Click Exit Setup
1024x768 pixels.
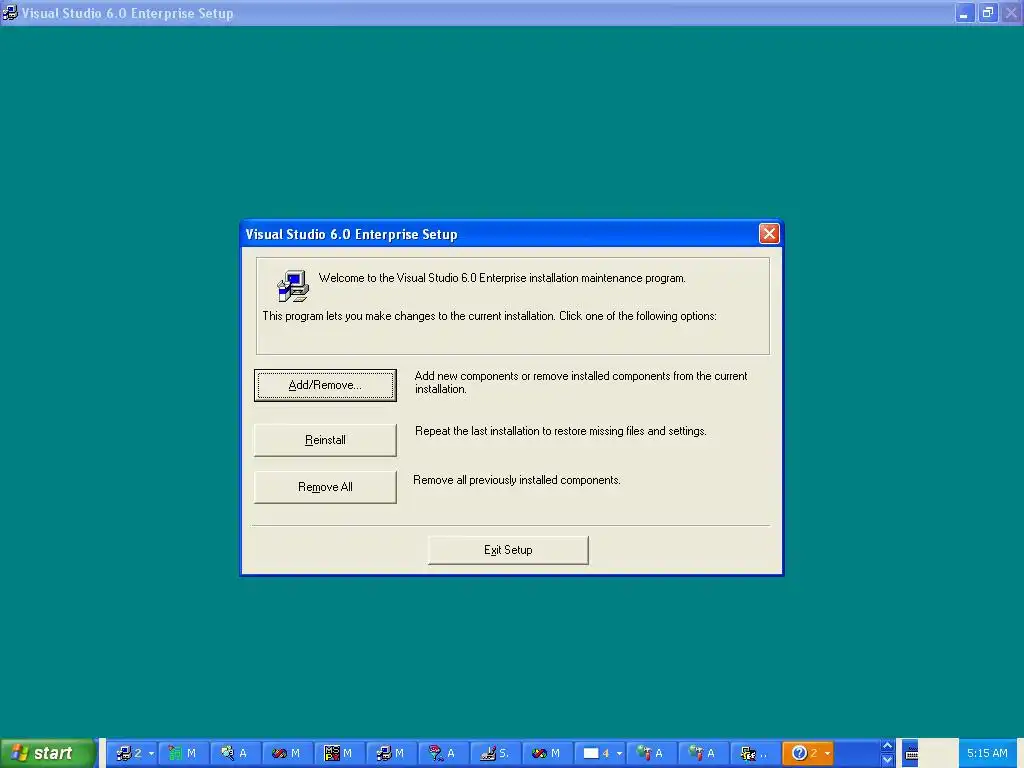508,551
